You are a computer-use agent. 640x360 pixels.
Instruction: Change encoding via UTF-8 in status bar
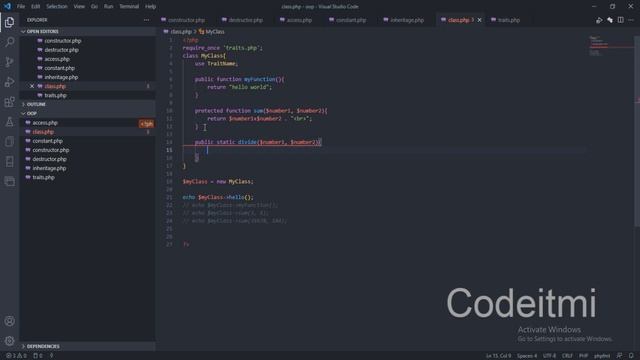[549, 356]
